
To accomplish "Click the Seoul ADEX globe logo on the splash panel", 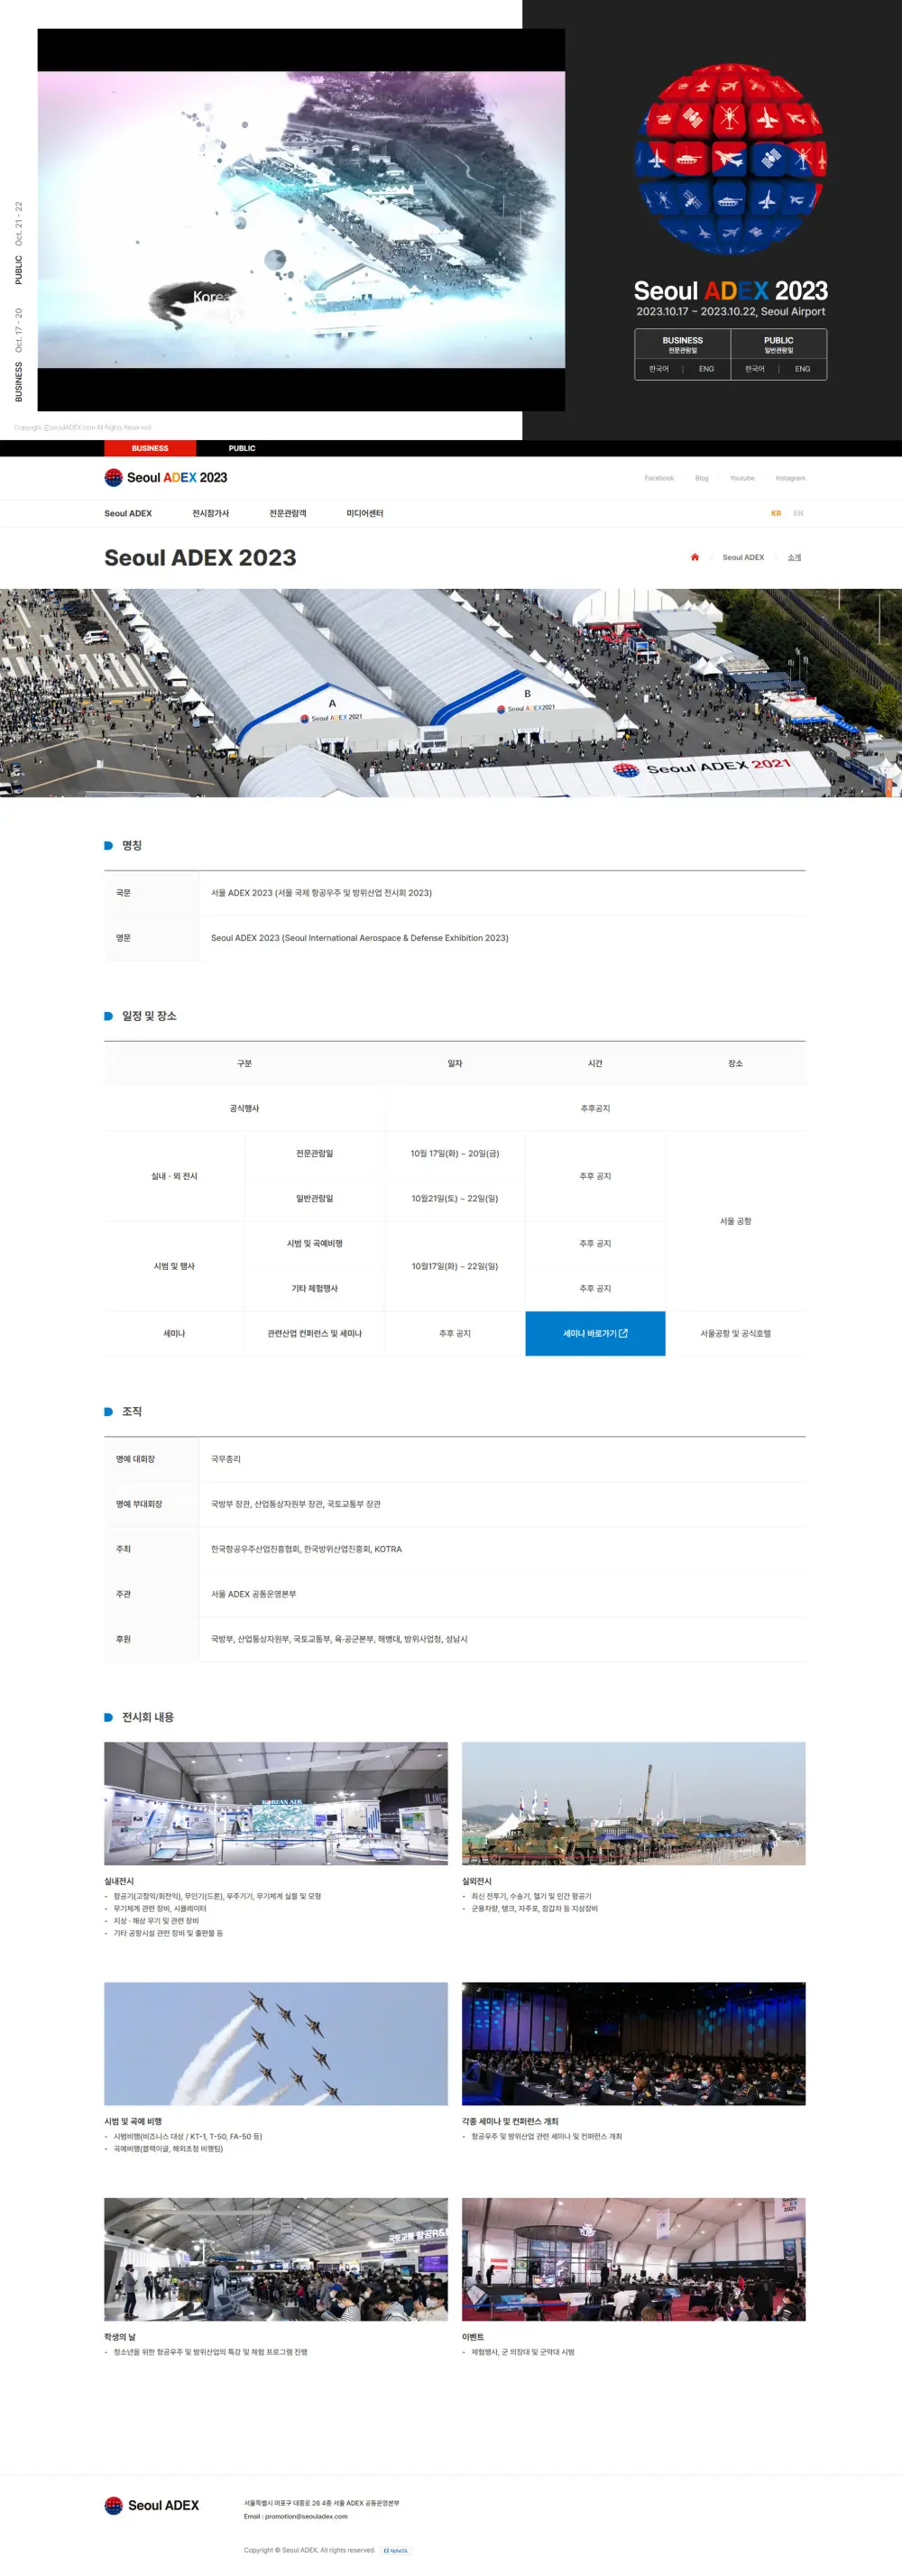I will point(730,158).
